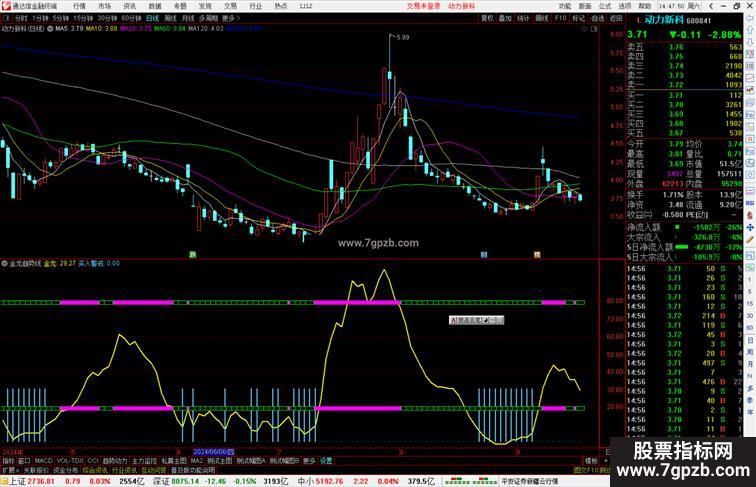
Task: Click the highlighted 2024/06/06 date label
Action: pyautogui.click(x=213, y=452)
